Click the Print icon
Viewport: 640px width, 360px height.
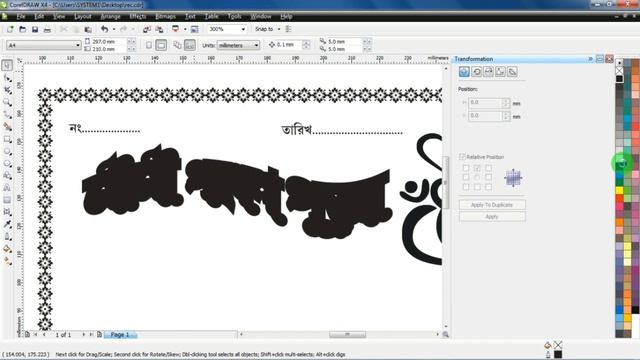[47, 29]
